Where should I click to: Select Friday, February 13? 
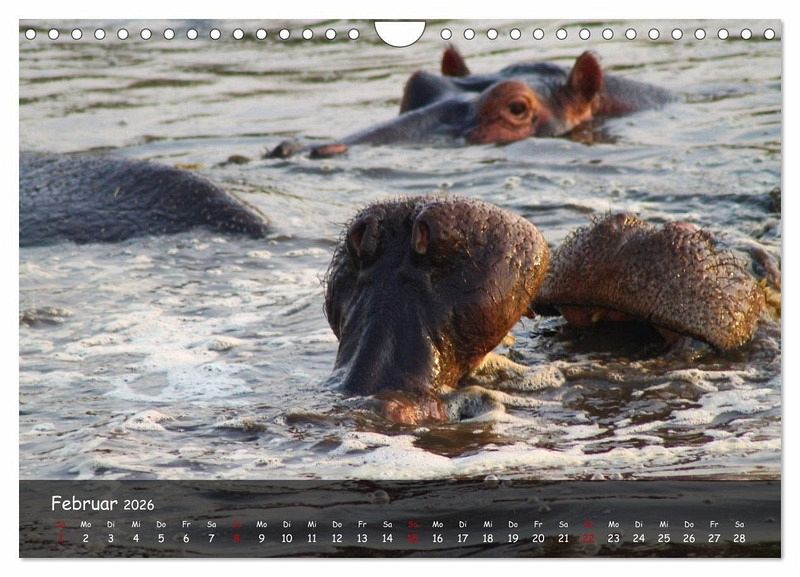(x=362, y=538)
